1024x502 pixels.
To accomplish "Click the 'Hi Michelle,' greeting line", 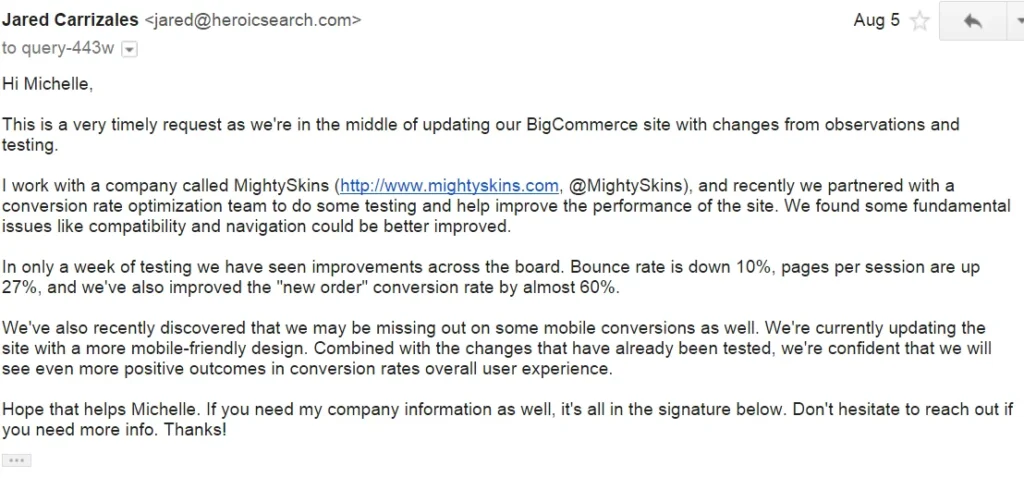I will coord(47,84).
